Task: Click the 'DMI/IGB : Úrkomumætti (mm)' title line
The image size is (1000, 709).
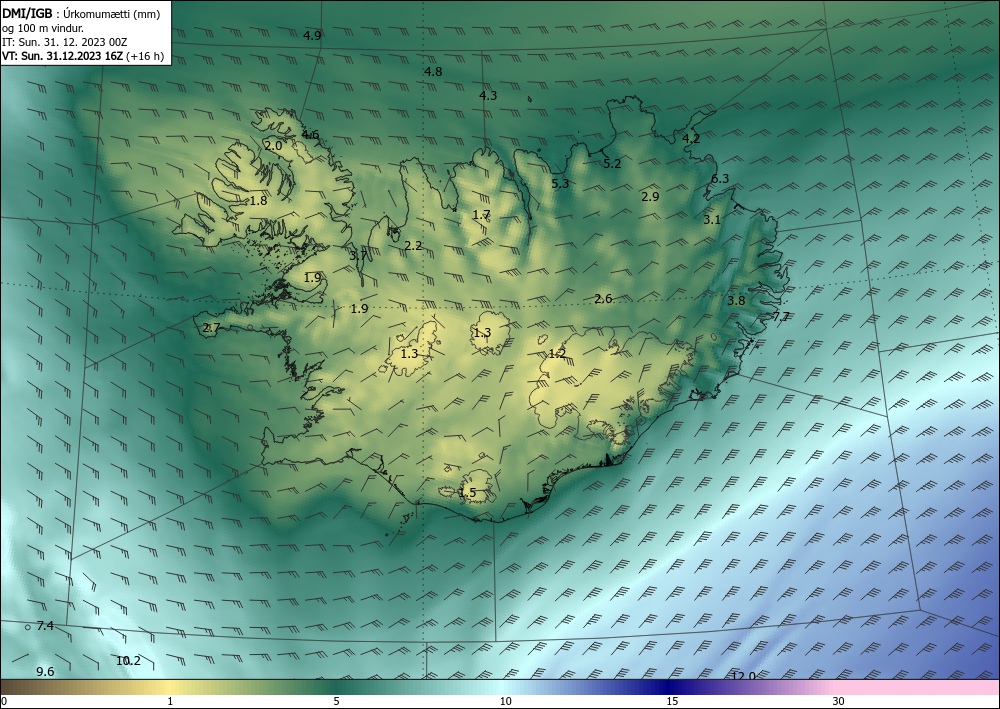Action: [81, 14]
